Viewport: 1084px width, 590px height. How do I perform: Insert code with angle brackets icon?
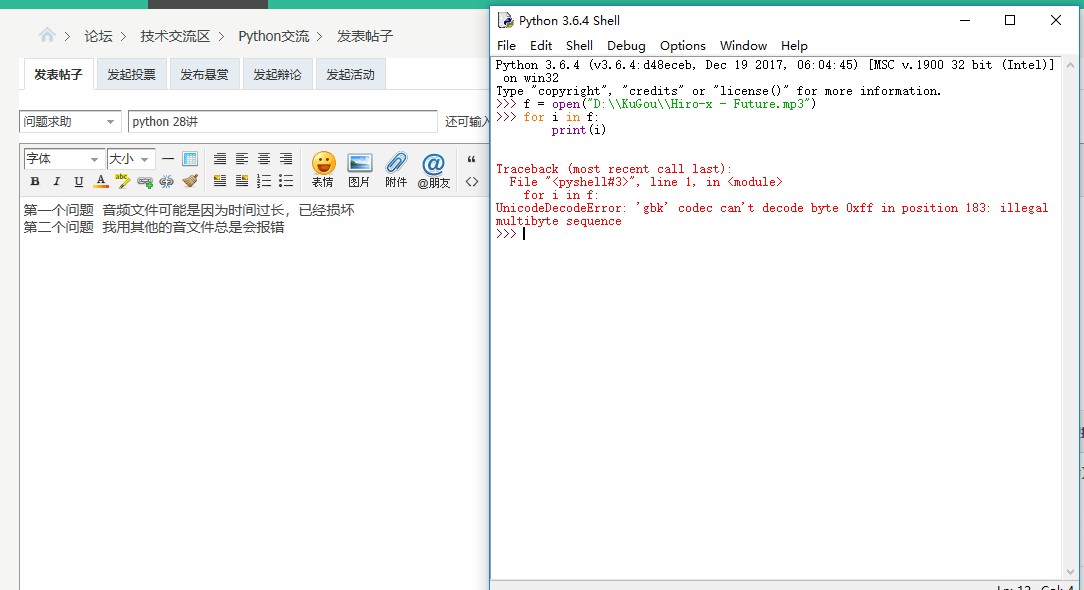[472, 181]
